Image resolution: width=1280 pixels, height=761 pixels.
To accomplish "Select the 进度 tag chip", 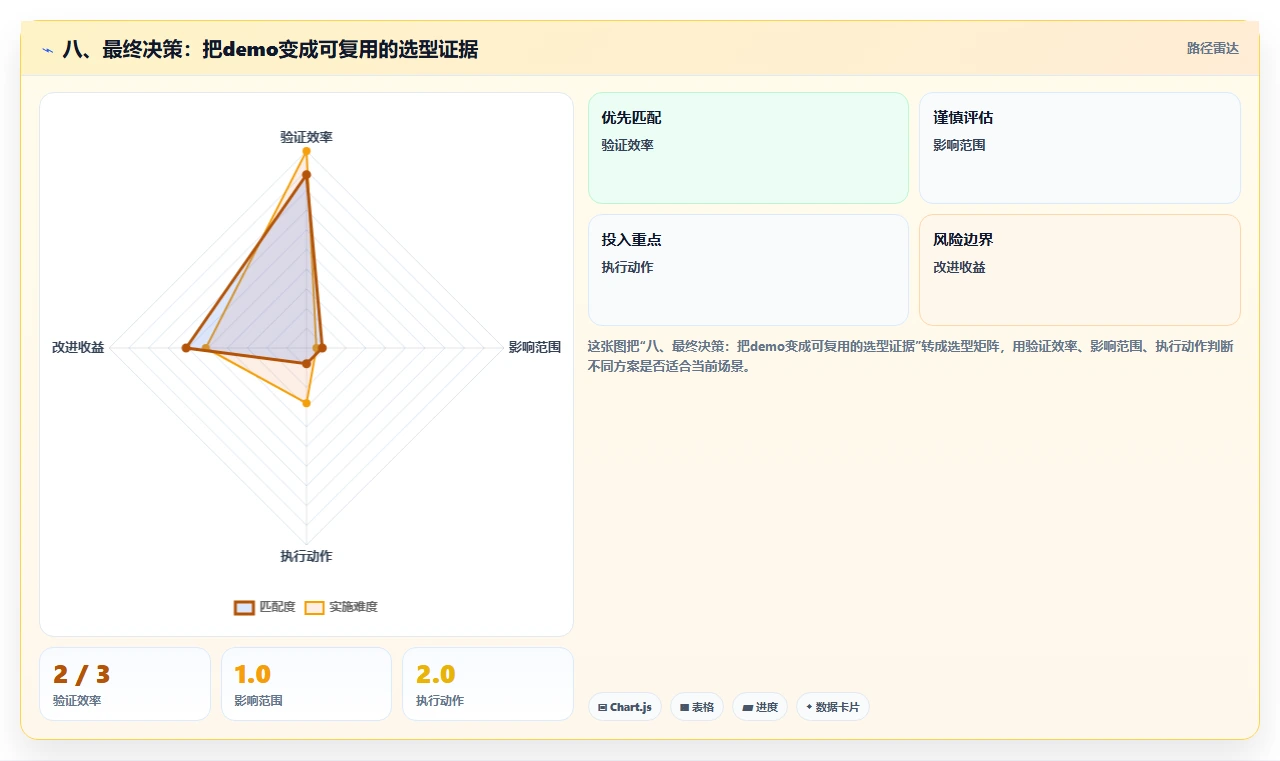I will tap(760, 707).
